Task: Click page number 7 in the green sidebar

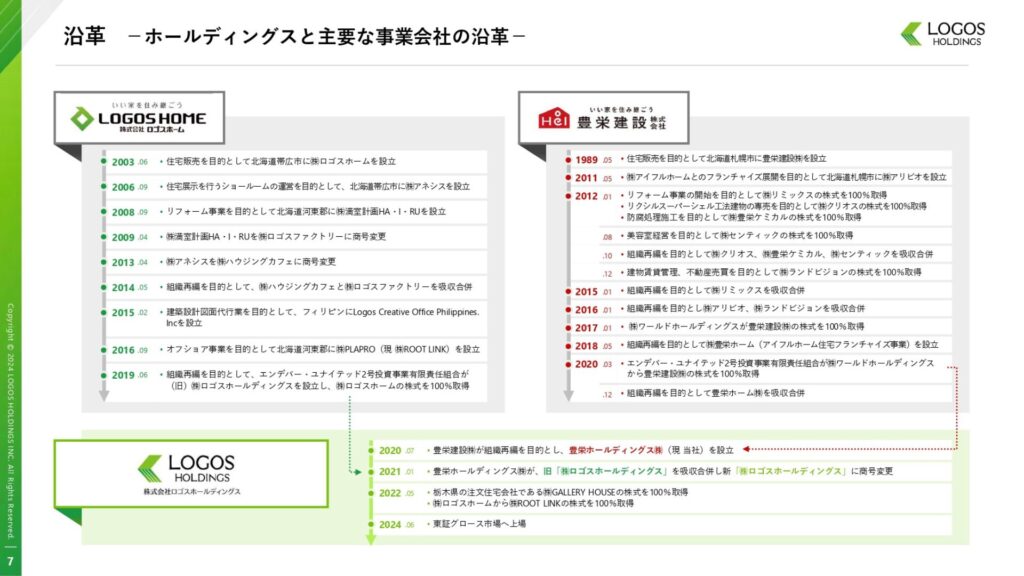Action: coord(10,561)
